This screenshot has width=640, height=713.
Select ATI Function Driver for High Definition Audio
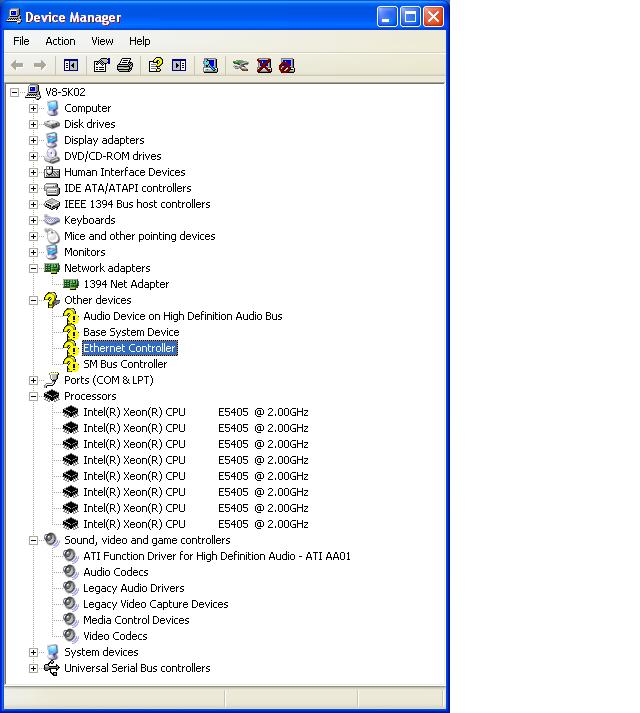pyautogui.click(x=217, y=556)
